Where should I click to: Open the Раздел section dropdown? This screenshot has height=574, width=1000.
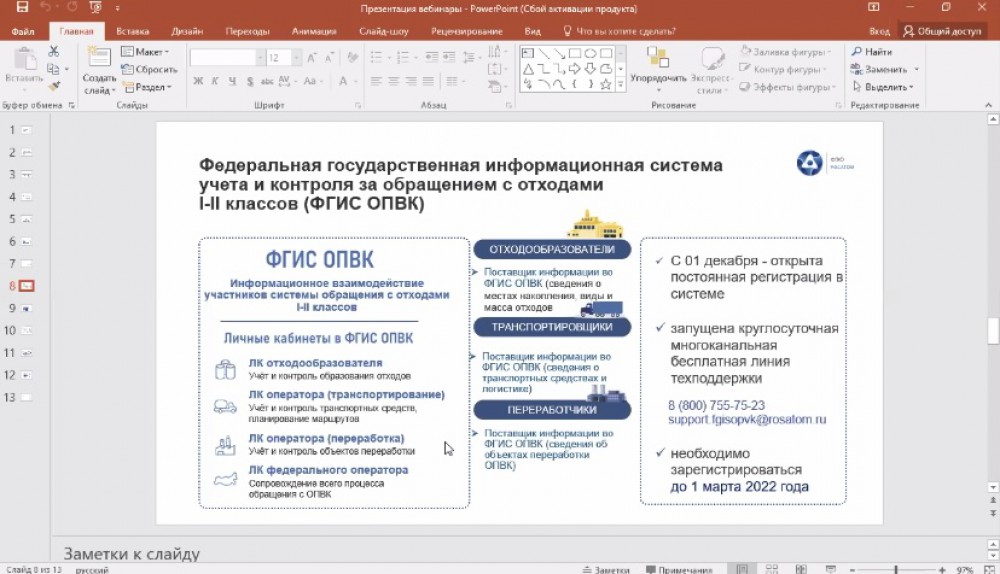tap(147, 87)
